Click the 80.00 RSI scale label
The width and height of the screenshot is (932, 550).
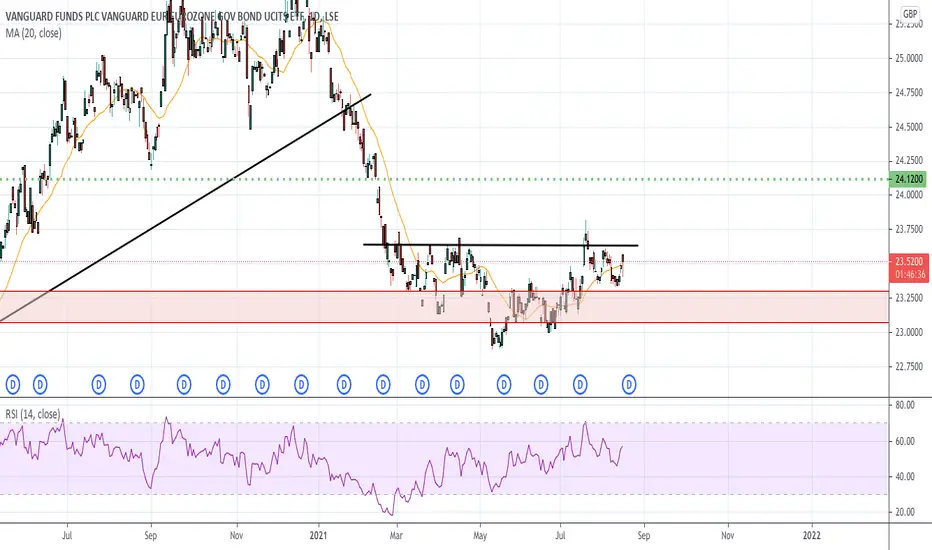coord(905,405)
